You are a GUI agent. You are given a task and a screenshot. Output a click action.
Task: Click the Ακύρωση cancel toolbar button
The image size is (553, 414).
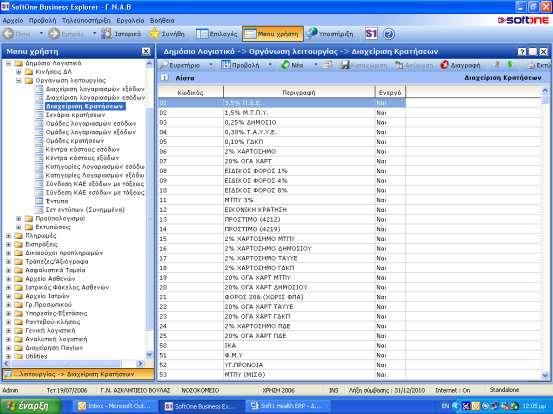pyautogui.click(x=414, y=65)
